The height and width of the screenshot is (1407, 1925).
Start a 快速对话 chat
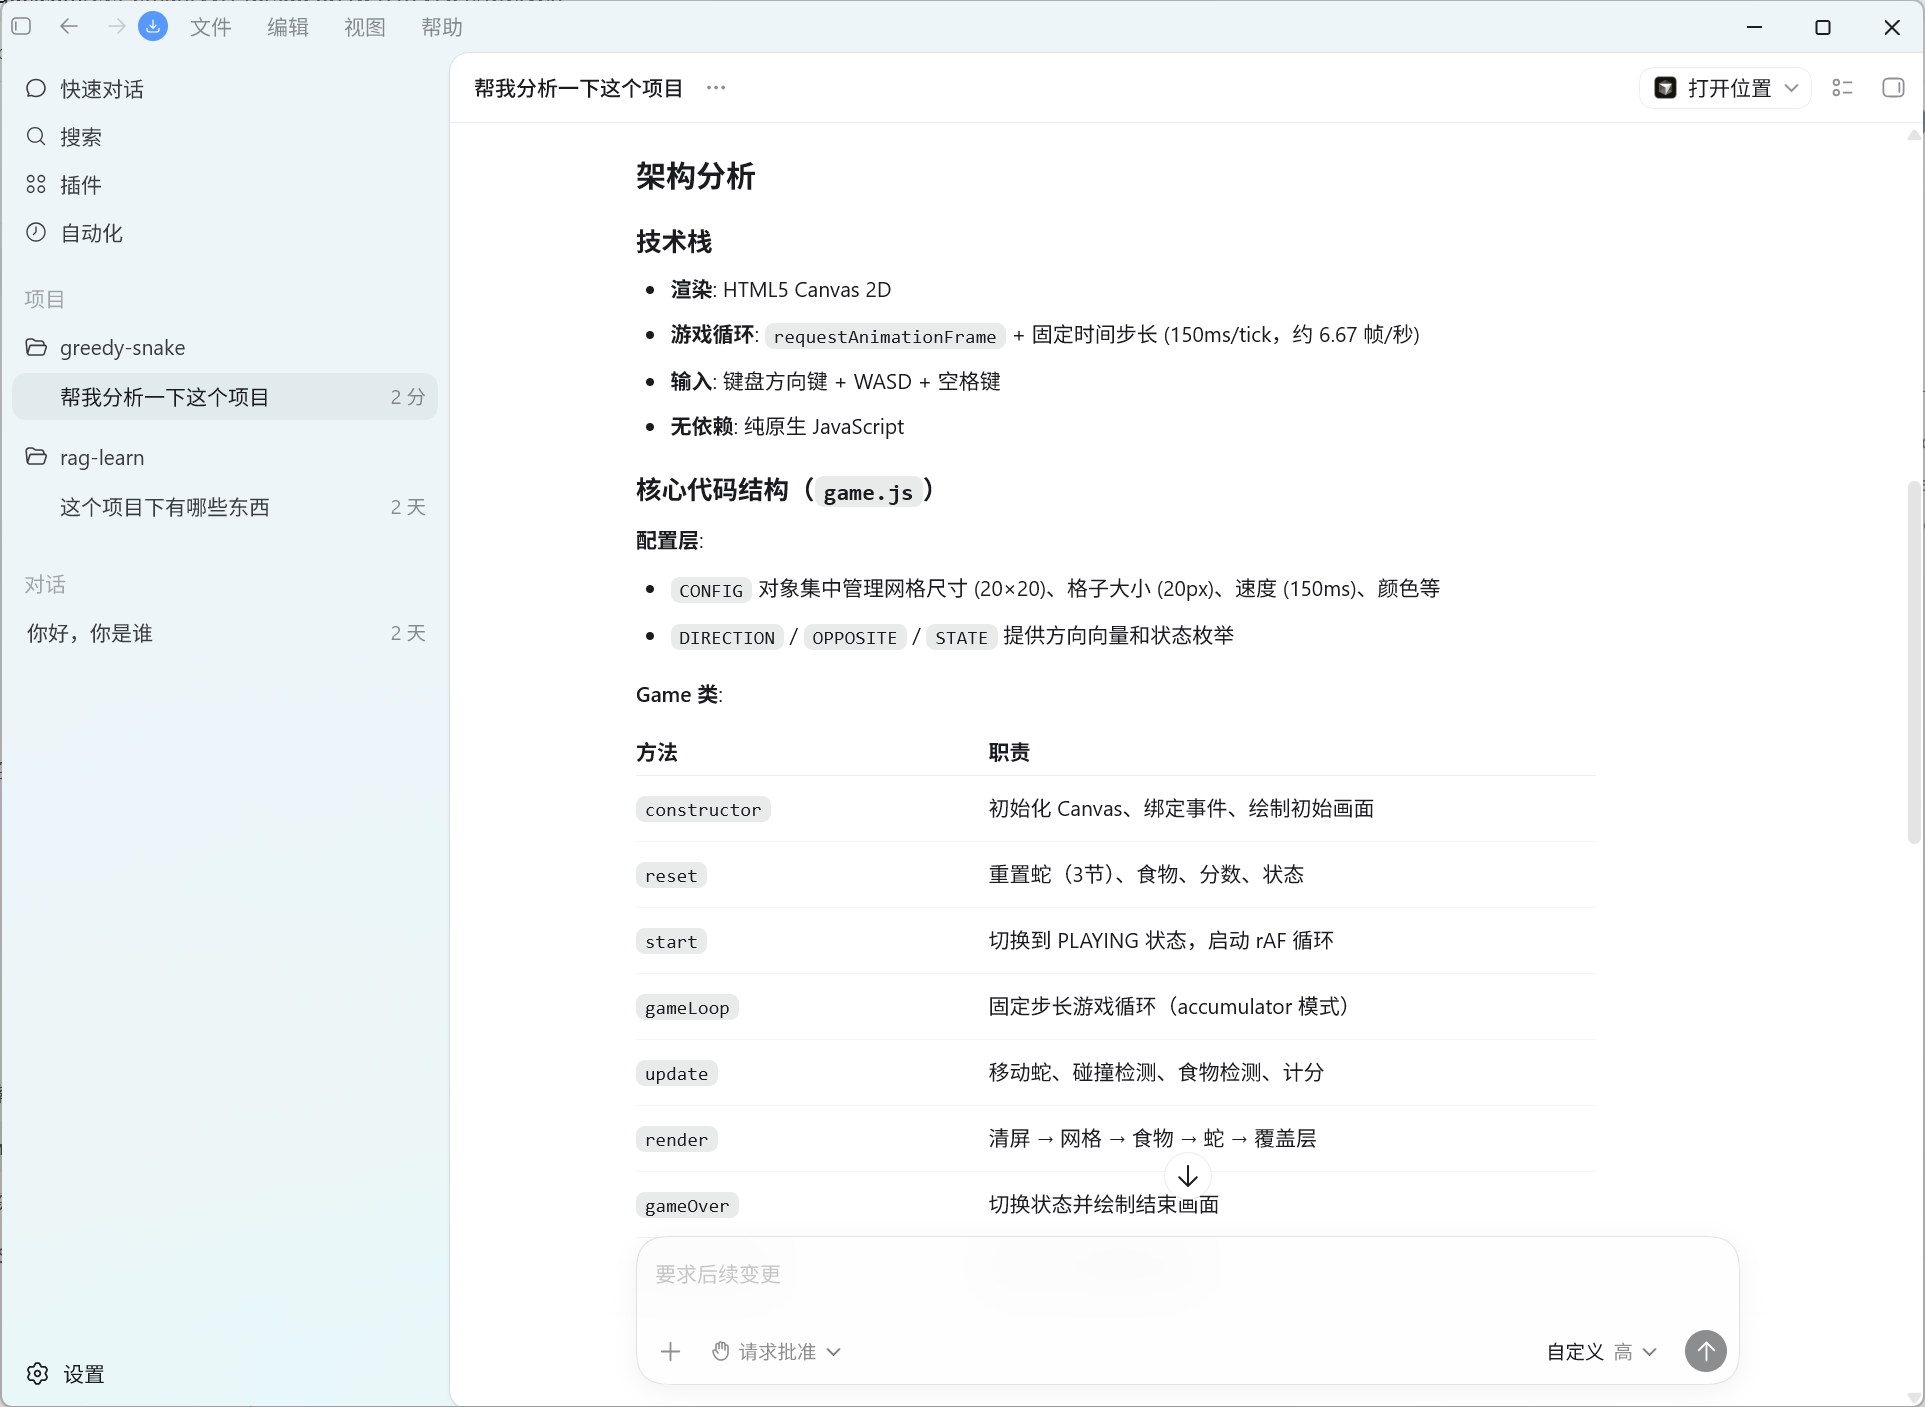pos(225,89)
